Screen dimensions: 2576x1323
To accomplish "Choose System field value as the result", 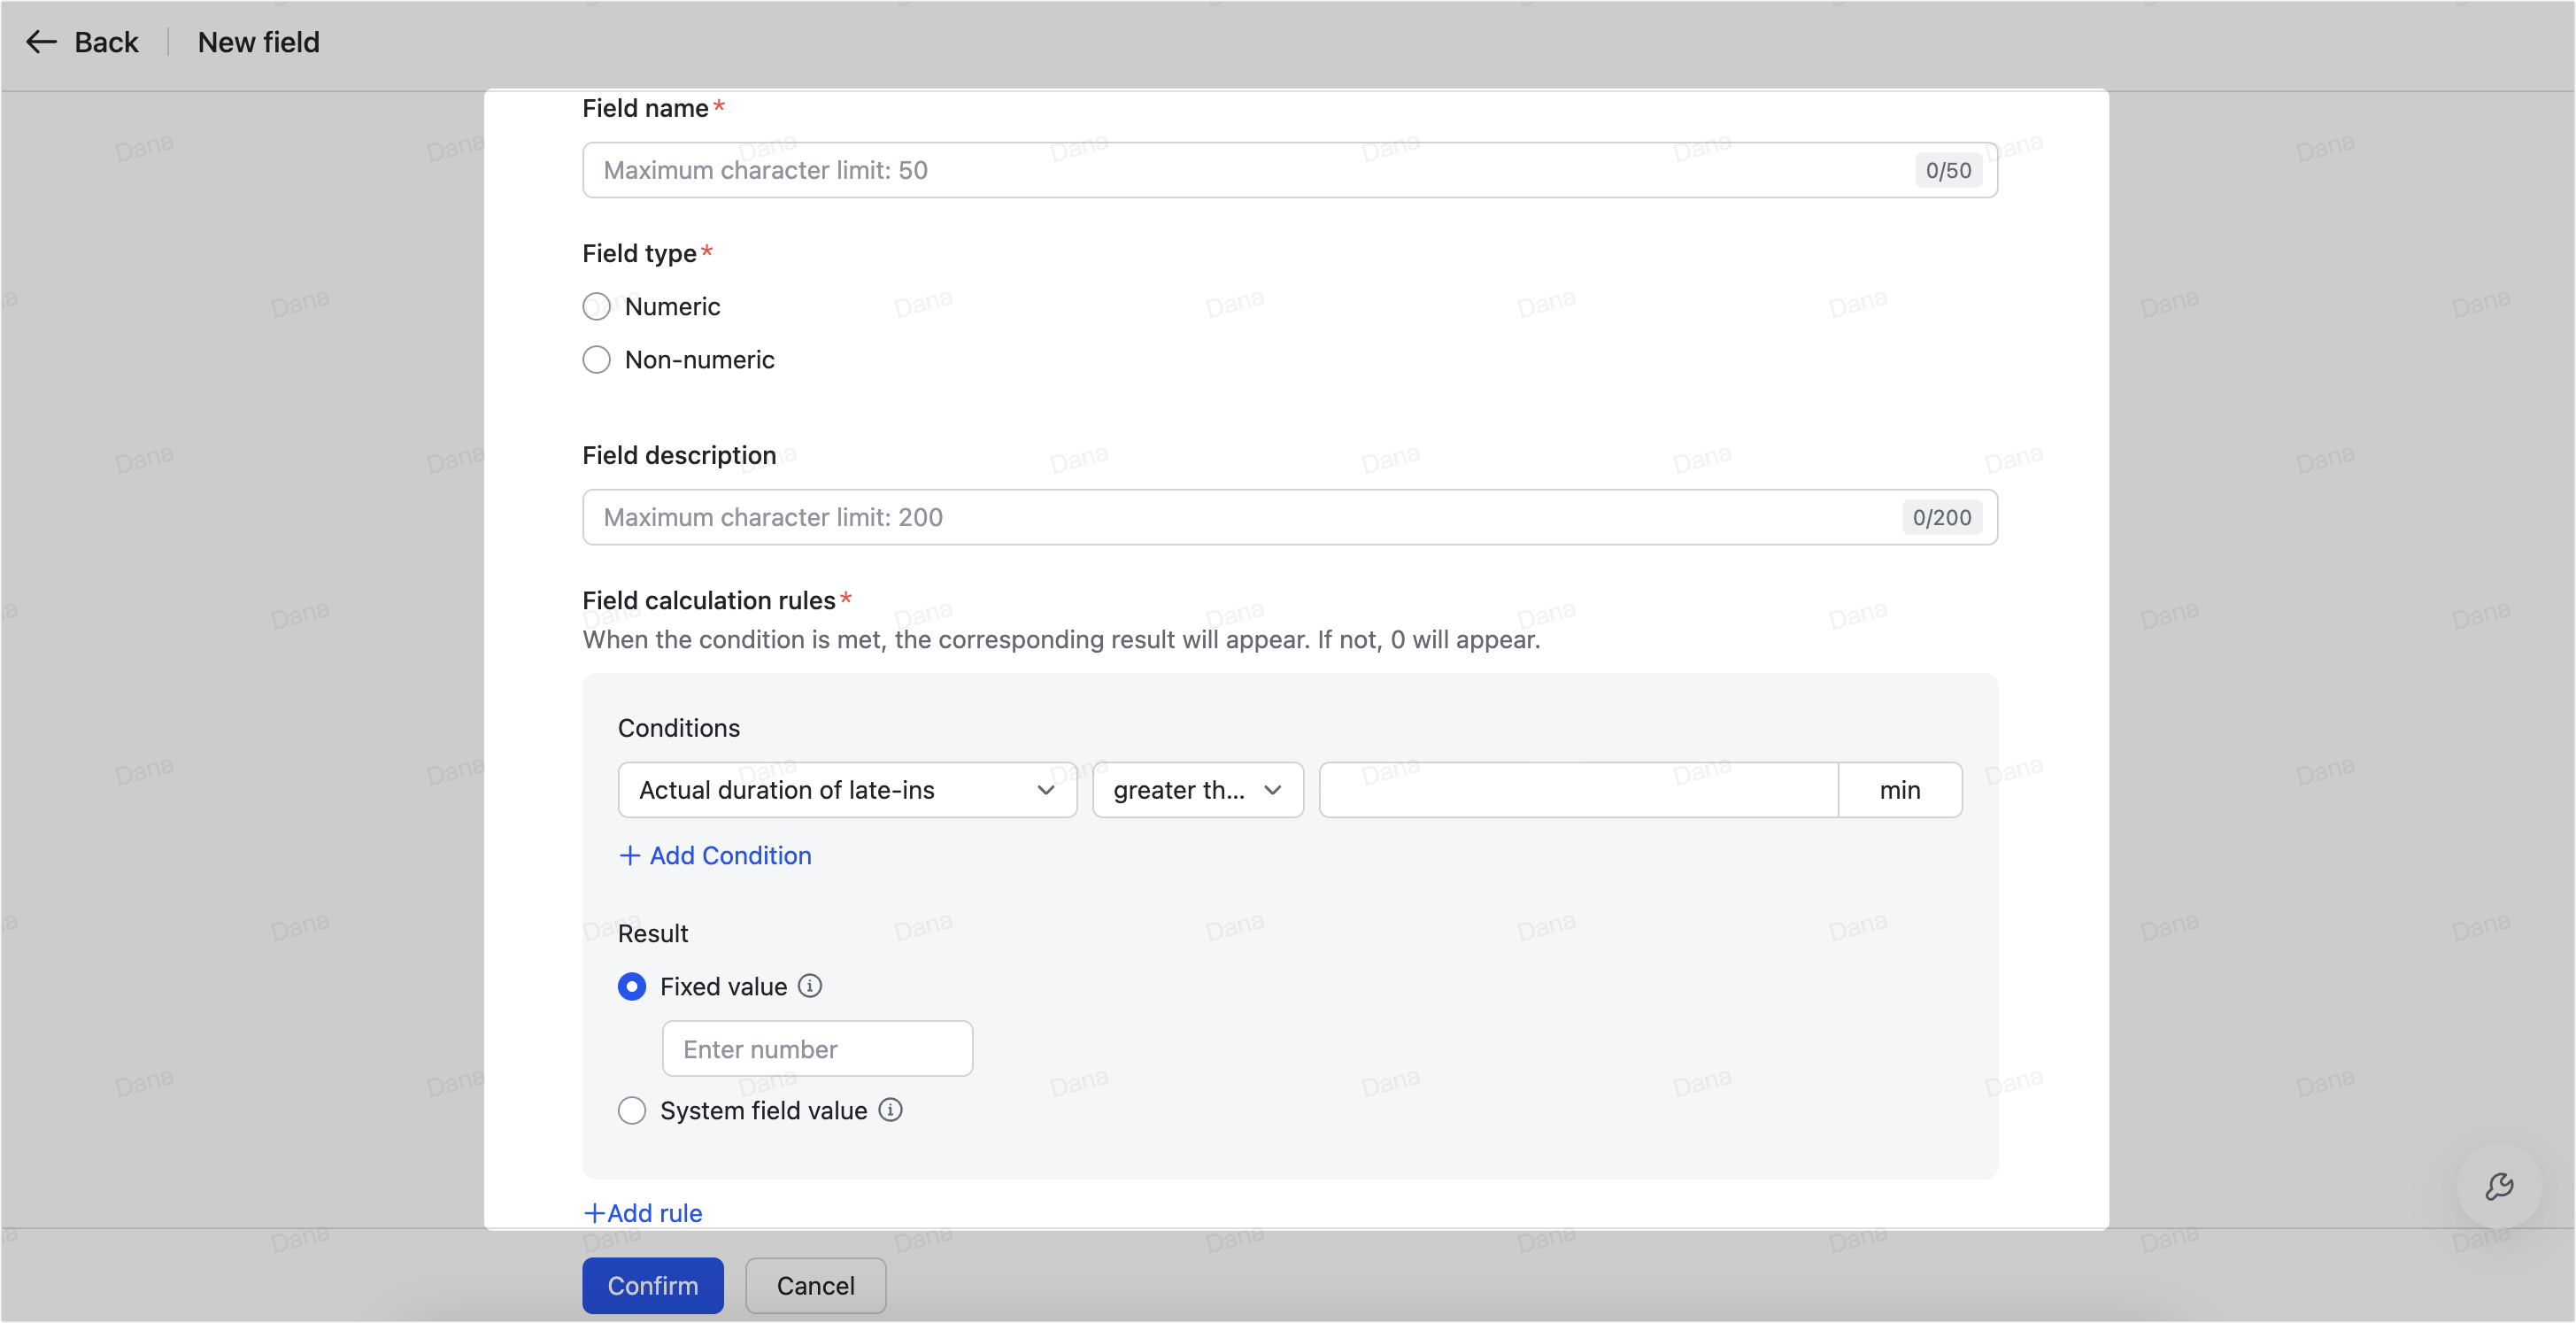I will click(632, 1110).
